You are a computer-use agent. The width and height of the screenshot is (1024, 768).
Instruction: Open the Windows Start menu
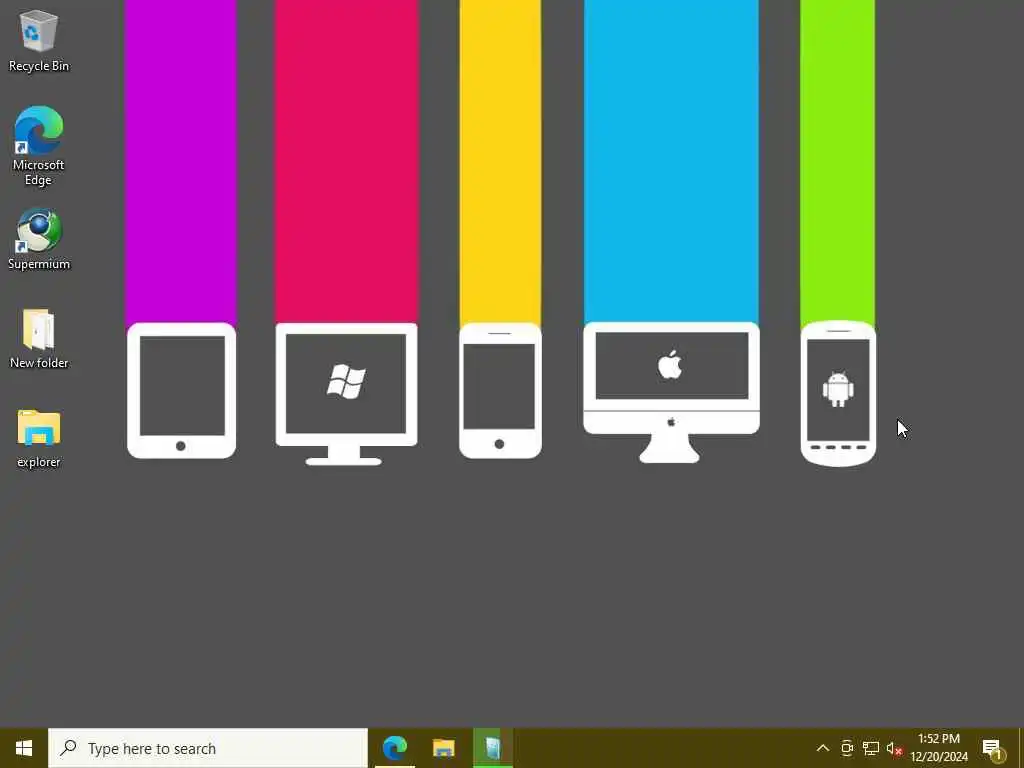[x=24, y=748]
